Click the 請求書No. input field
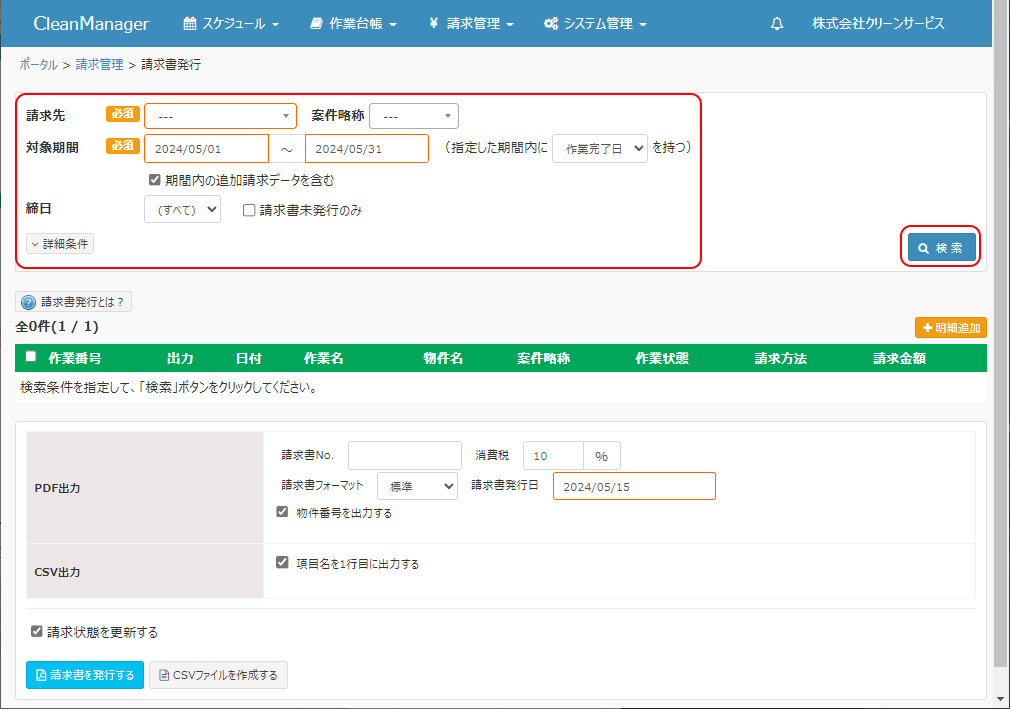 point(405,456)
